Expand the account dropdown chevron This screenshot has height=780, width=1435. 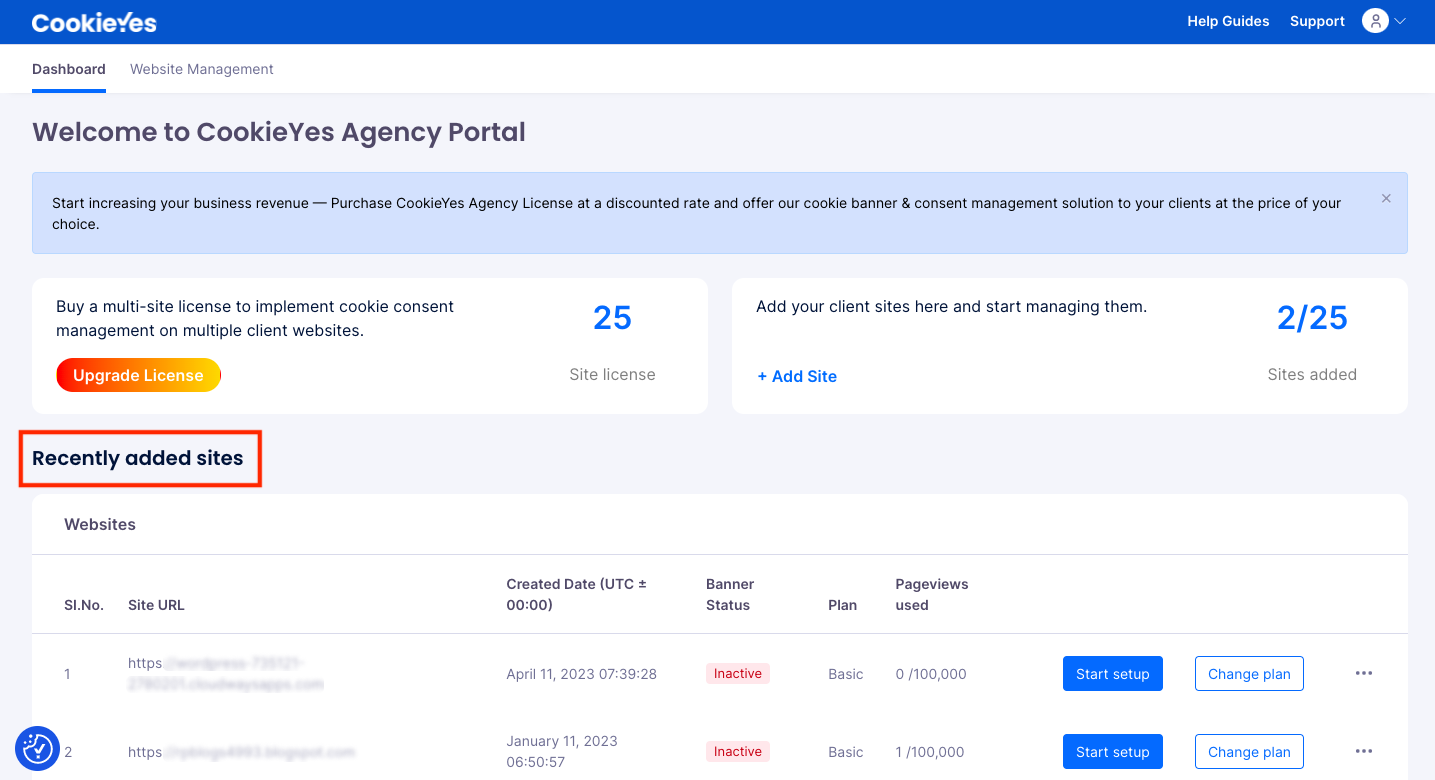pos(1400,21)
